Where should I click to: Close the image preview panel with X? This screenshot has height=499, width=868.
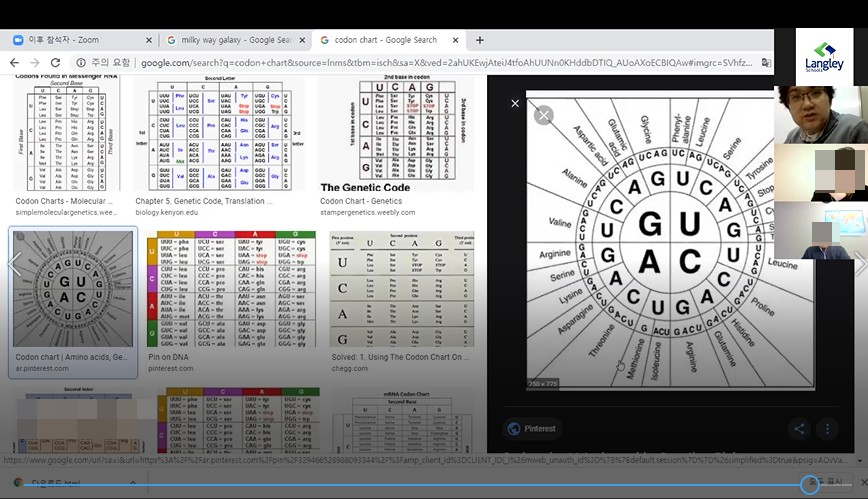(x=515, y=104)
